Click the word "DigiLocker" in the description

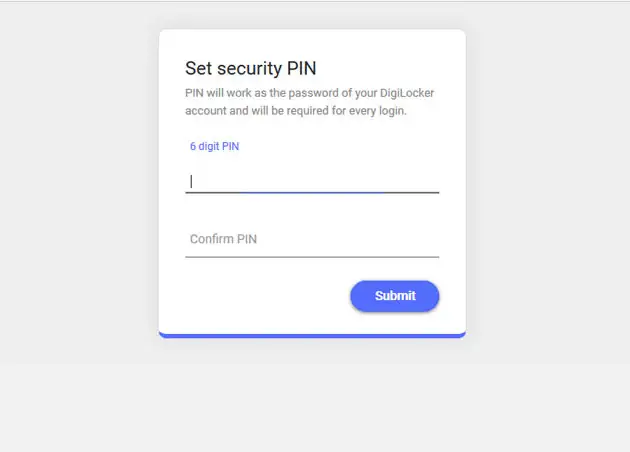[404, 93]
